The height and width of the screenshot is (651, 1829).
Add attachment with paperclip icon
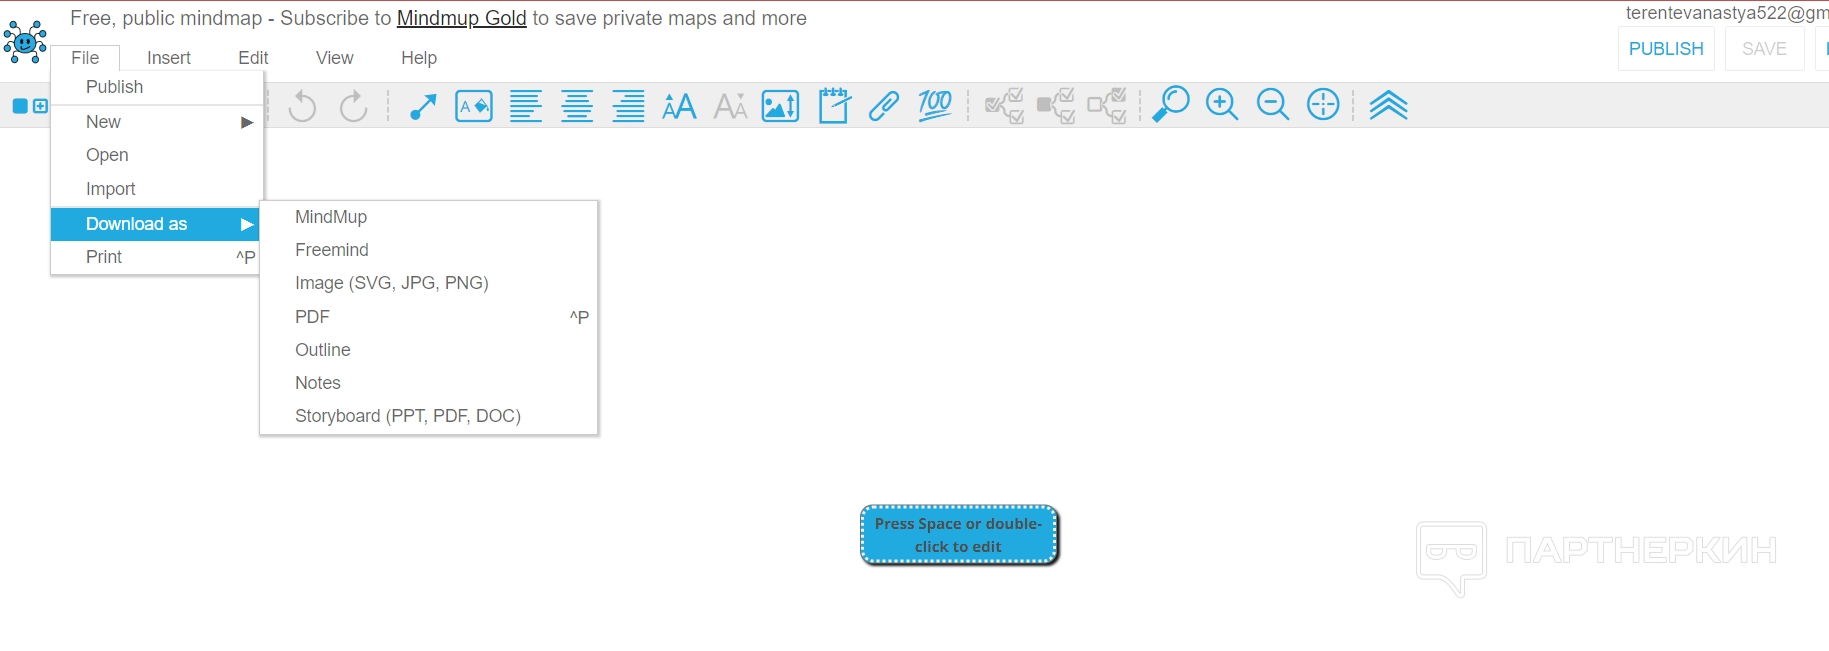pyautogui.click(x=884, y=105)
